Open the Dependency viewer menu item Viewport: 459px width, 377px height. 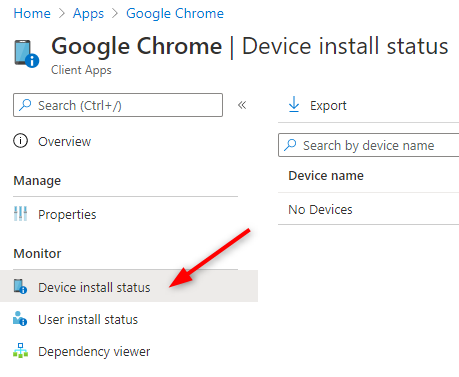point(94,352)
